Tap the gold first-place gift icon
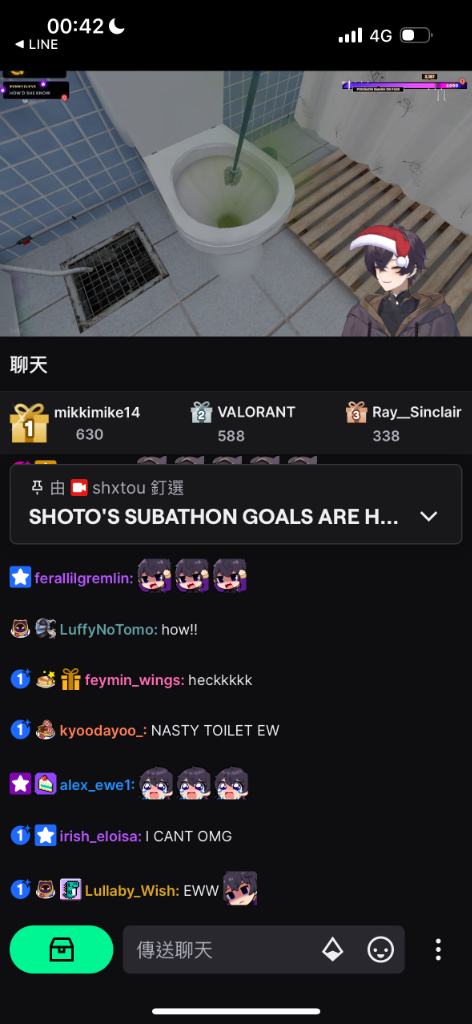This screenshot has width=472, height=1024. [29, 423]
